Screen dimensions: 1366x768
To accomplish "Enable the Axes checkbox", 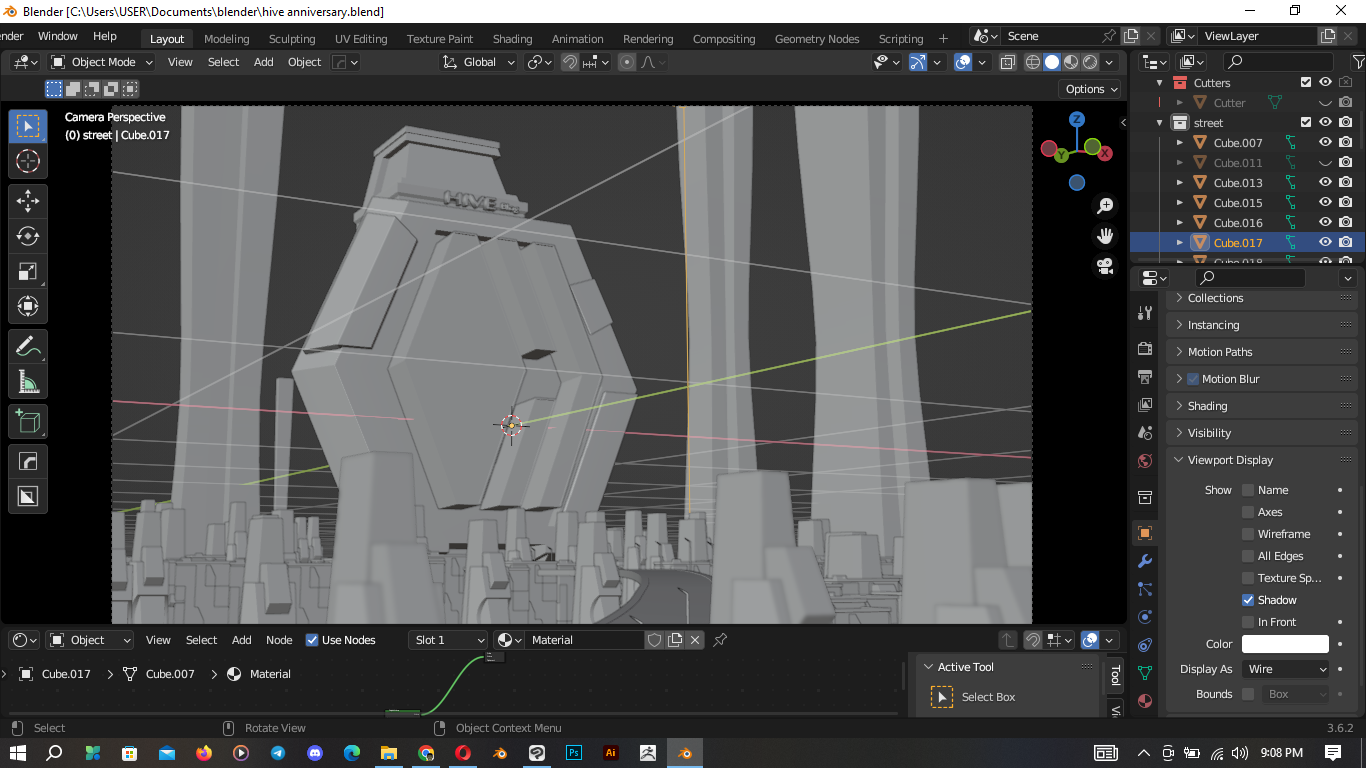I will 1248,512.
